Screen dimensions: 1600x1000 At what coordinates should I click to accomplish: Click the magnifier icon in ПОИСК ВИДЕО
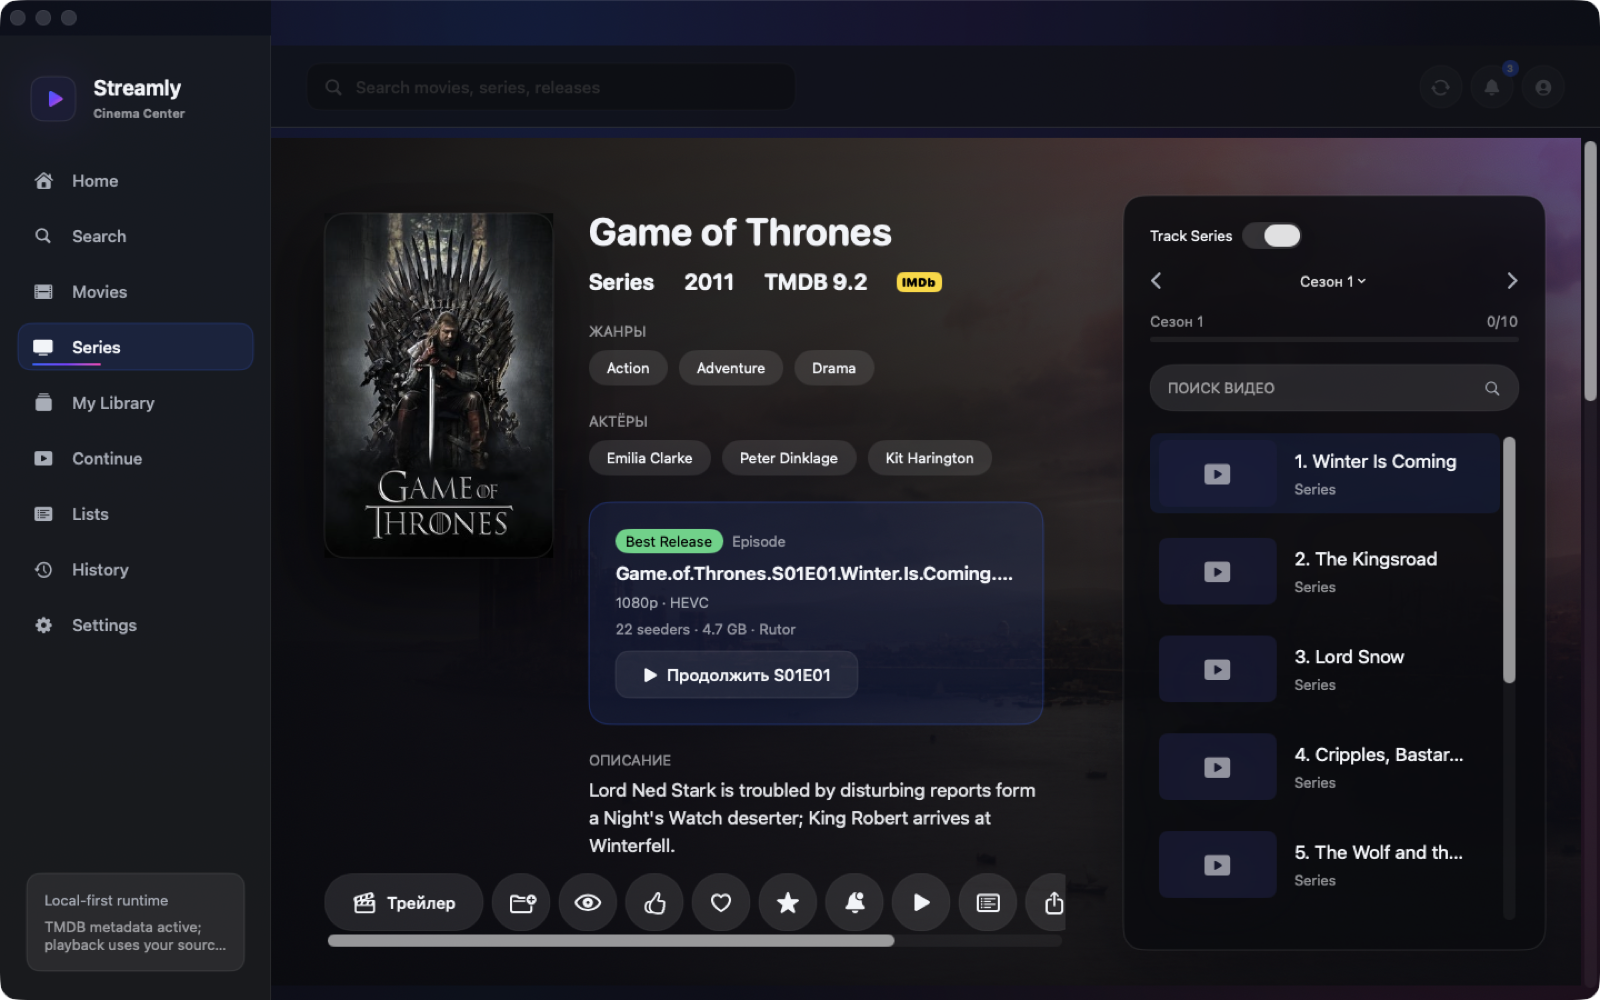tap(1492, 388)
